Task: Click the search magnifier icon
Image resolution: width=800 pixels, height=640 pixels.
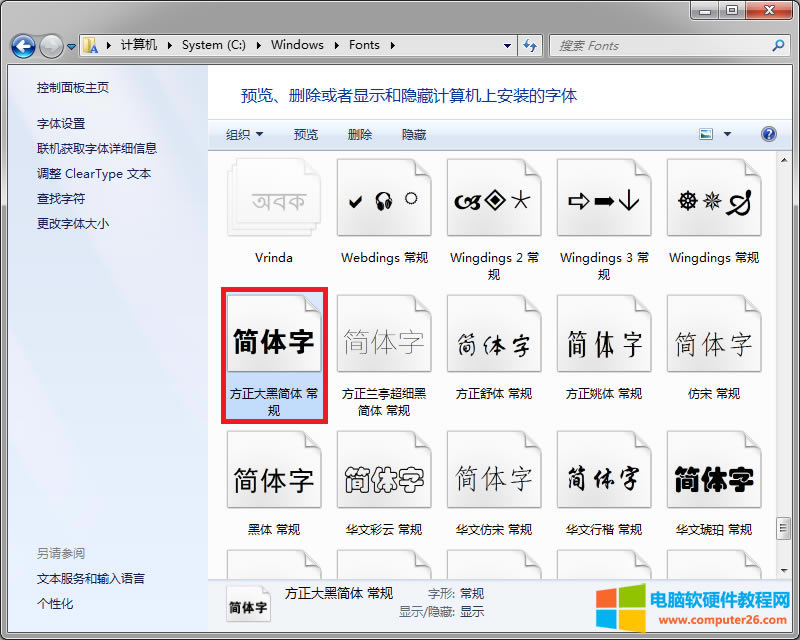Action: (x=778, y=45)
